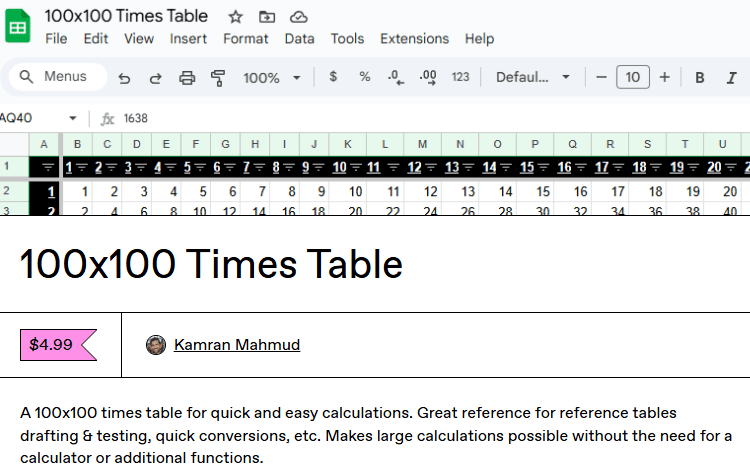Screen dimensions: 750x473
Task: Select the paint format roller icon
Action: point(218,77)
